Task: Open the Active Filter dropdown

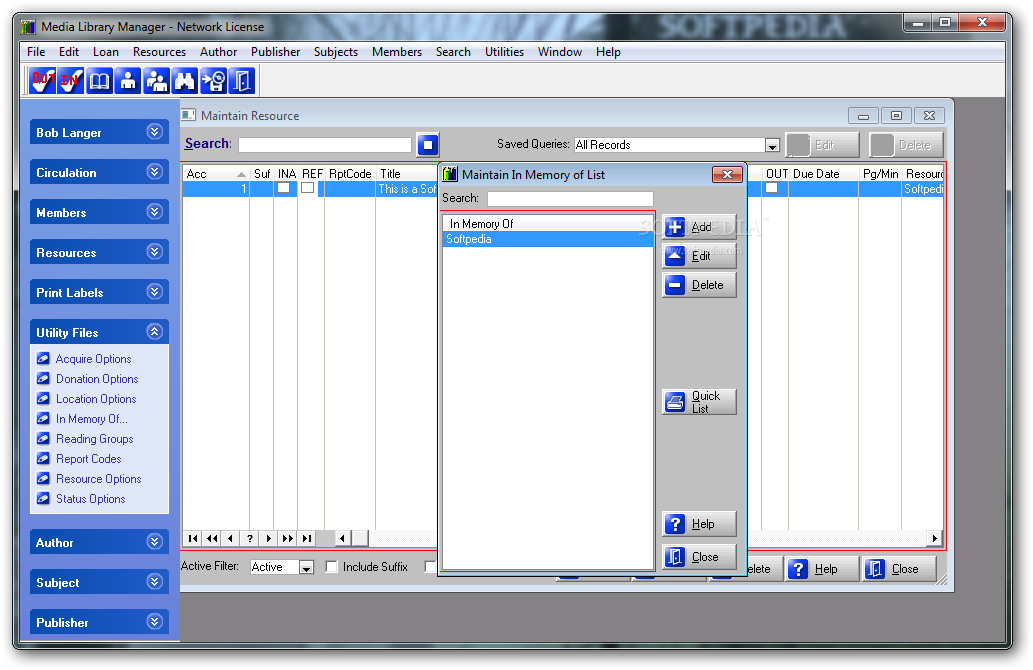Action: [306, 567]
